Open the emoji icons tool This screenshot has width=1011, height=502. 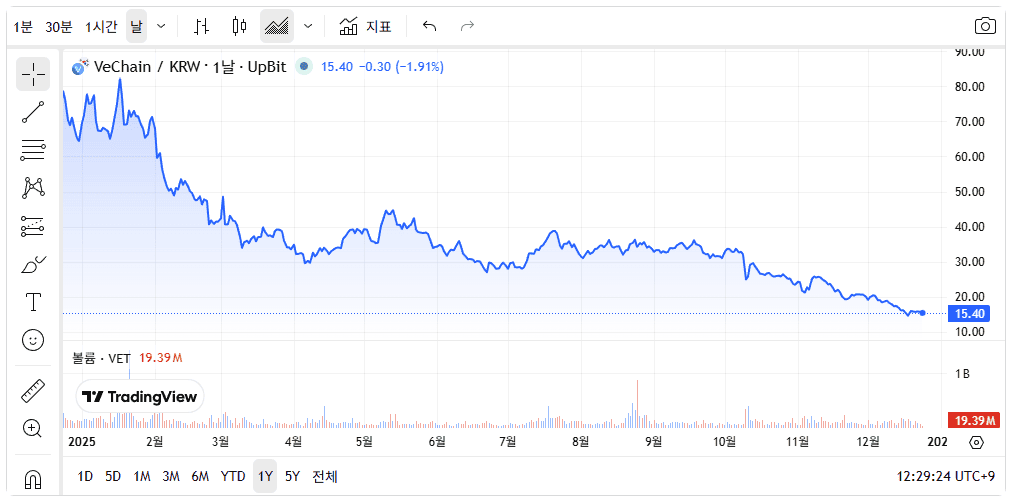click(x=33, y=340)
